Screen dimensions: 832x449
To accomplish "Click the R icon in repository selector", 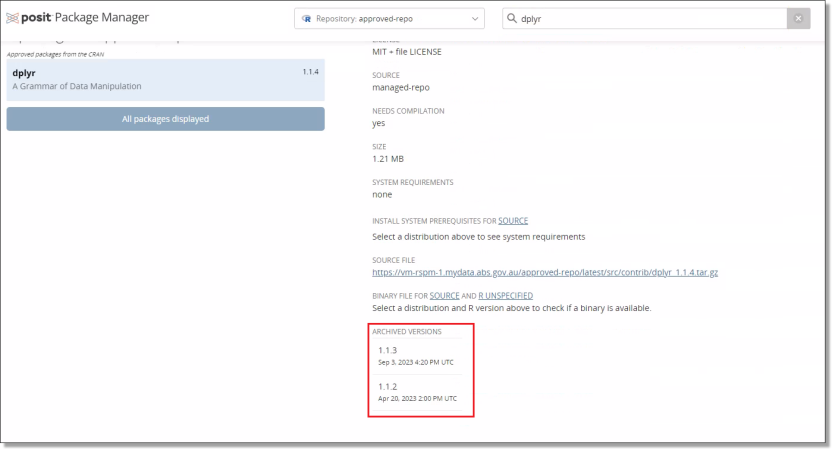I will pos(306,19).
